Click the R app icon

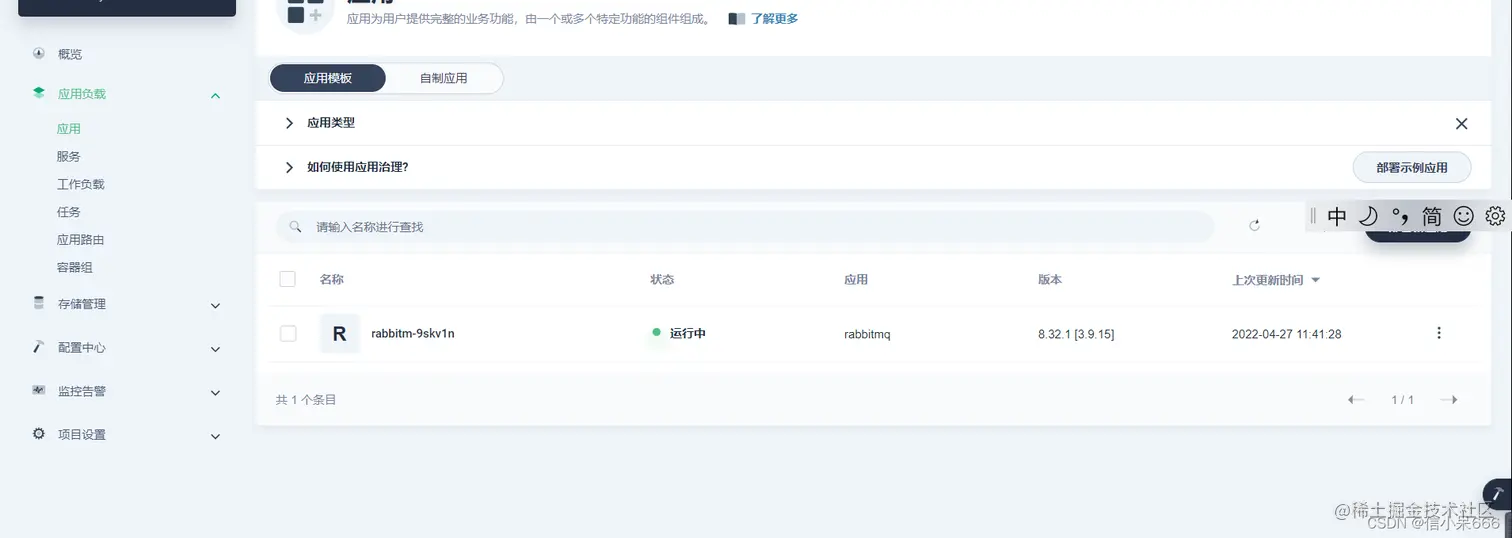[339, 334]
